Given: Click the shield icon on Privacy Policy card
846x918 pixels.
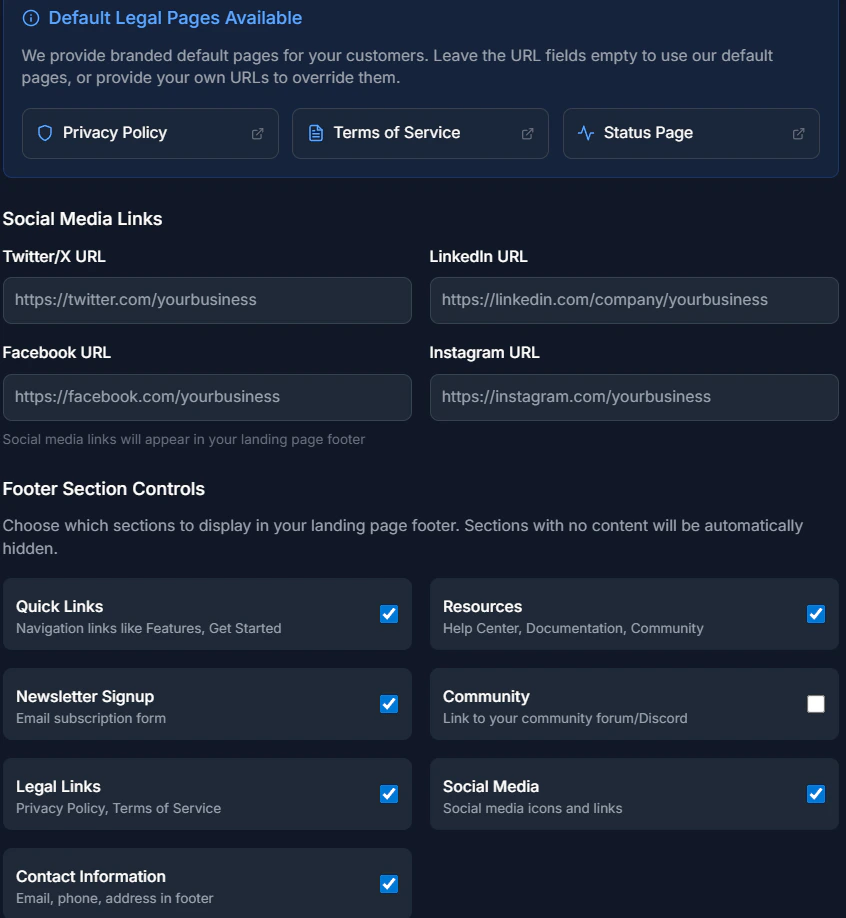Looking at the screenshot, I should [44, 132].
